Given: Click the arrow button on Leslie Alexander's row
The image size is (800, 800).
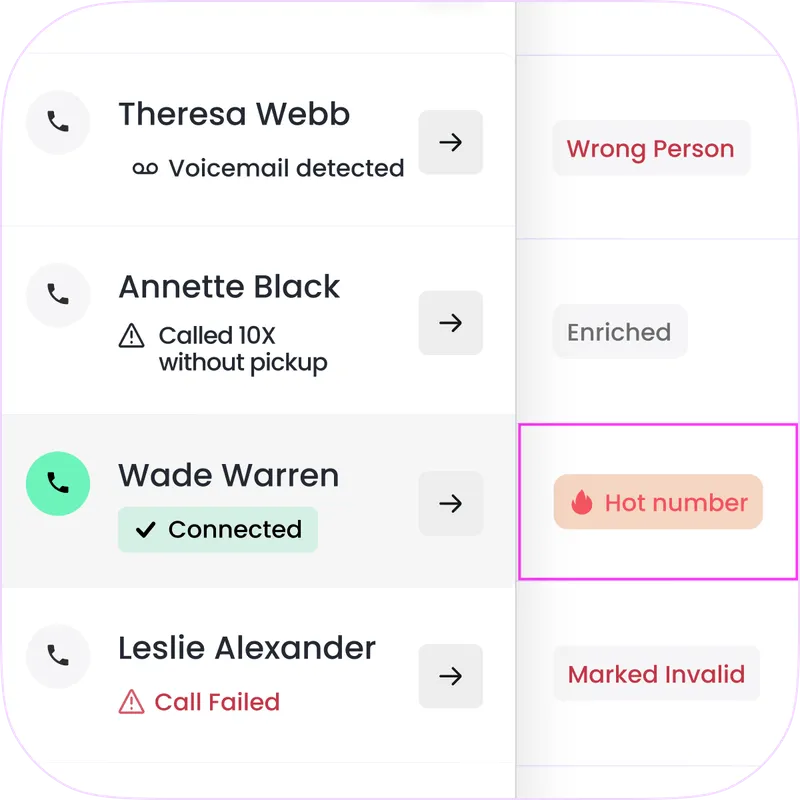Looking at the screenshot, I should [x=451, y=676].
